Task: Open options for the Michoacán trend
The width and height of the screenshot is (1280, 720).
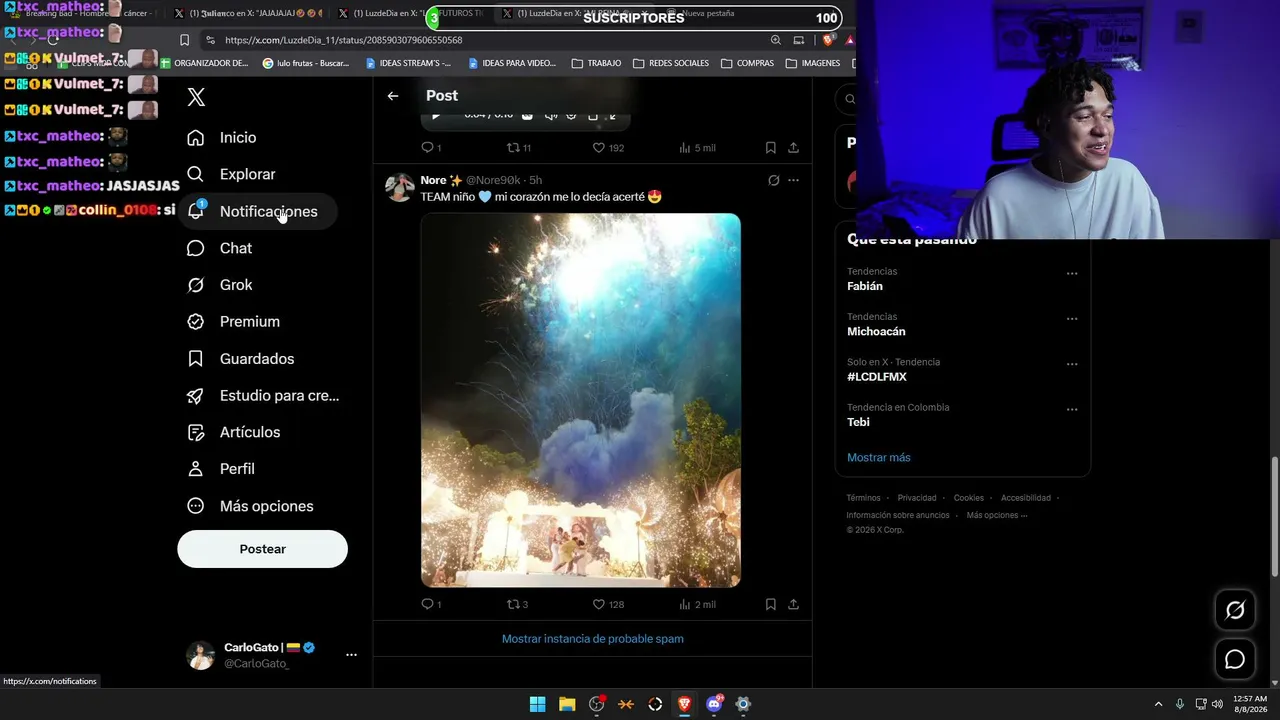Action: point(1072,319)
